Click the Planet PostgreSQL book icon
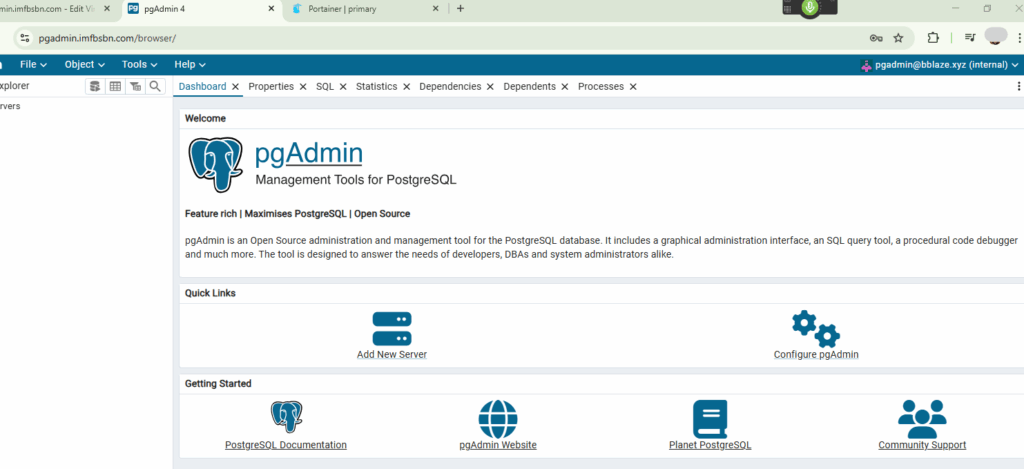The height and width of the screenshot is (469, 1024). tap(710, 416)
